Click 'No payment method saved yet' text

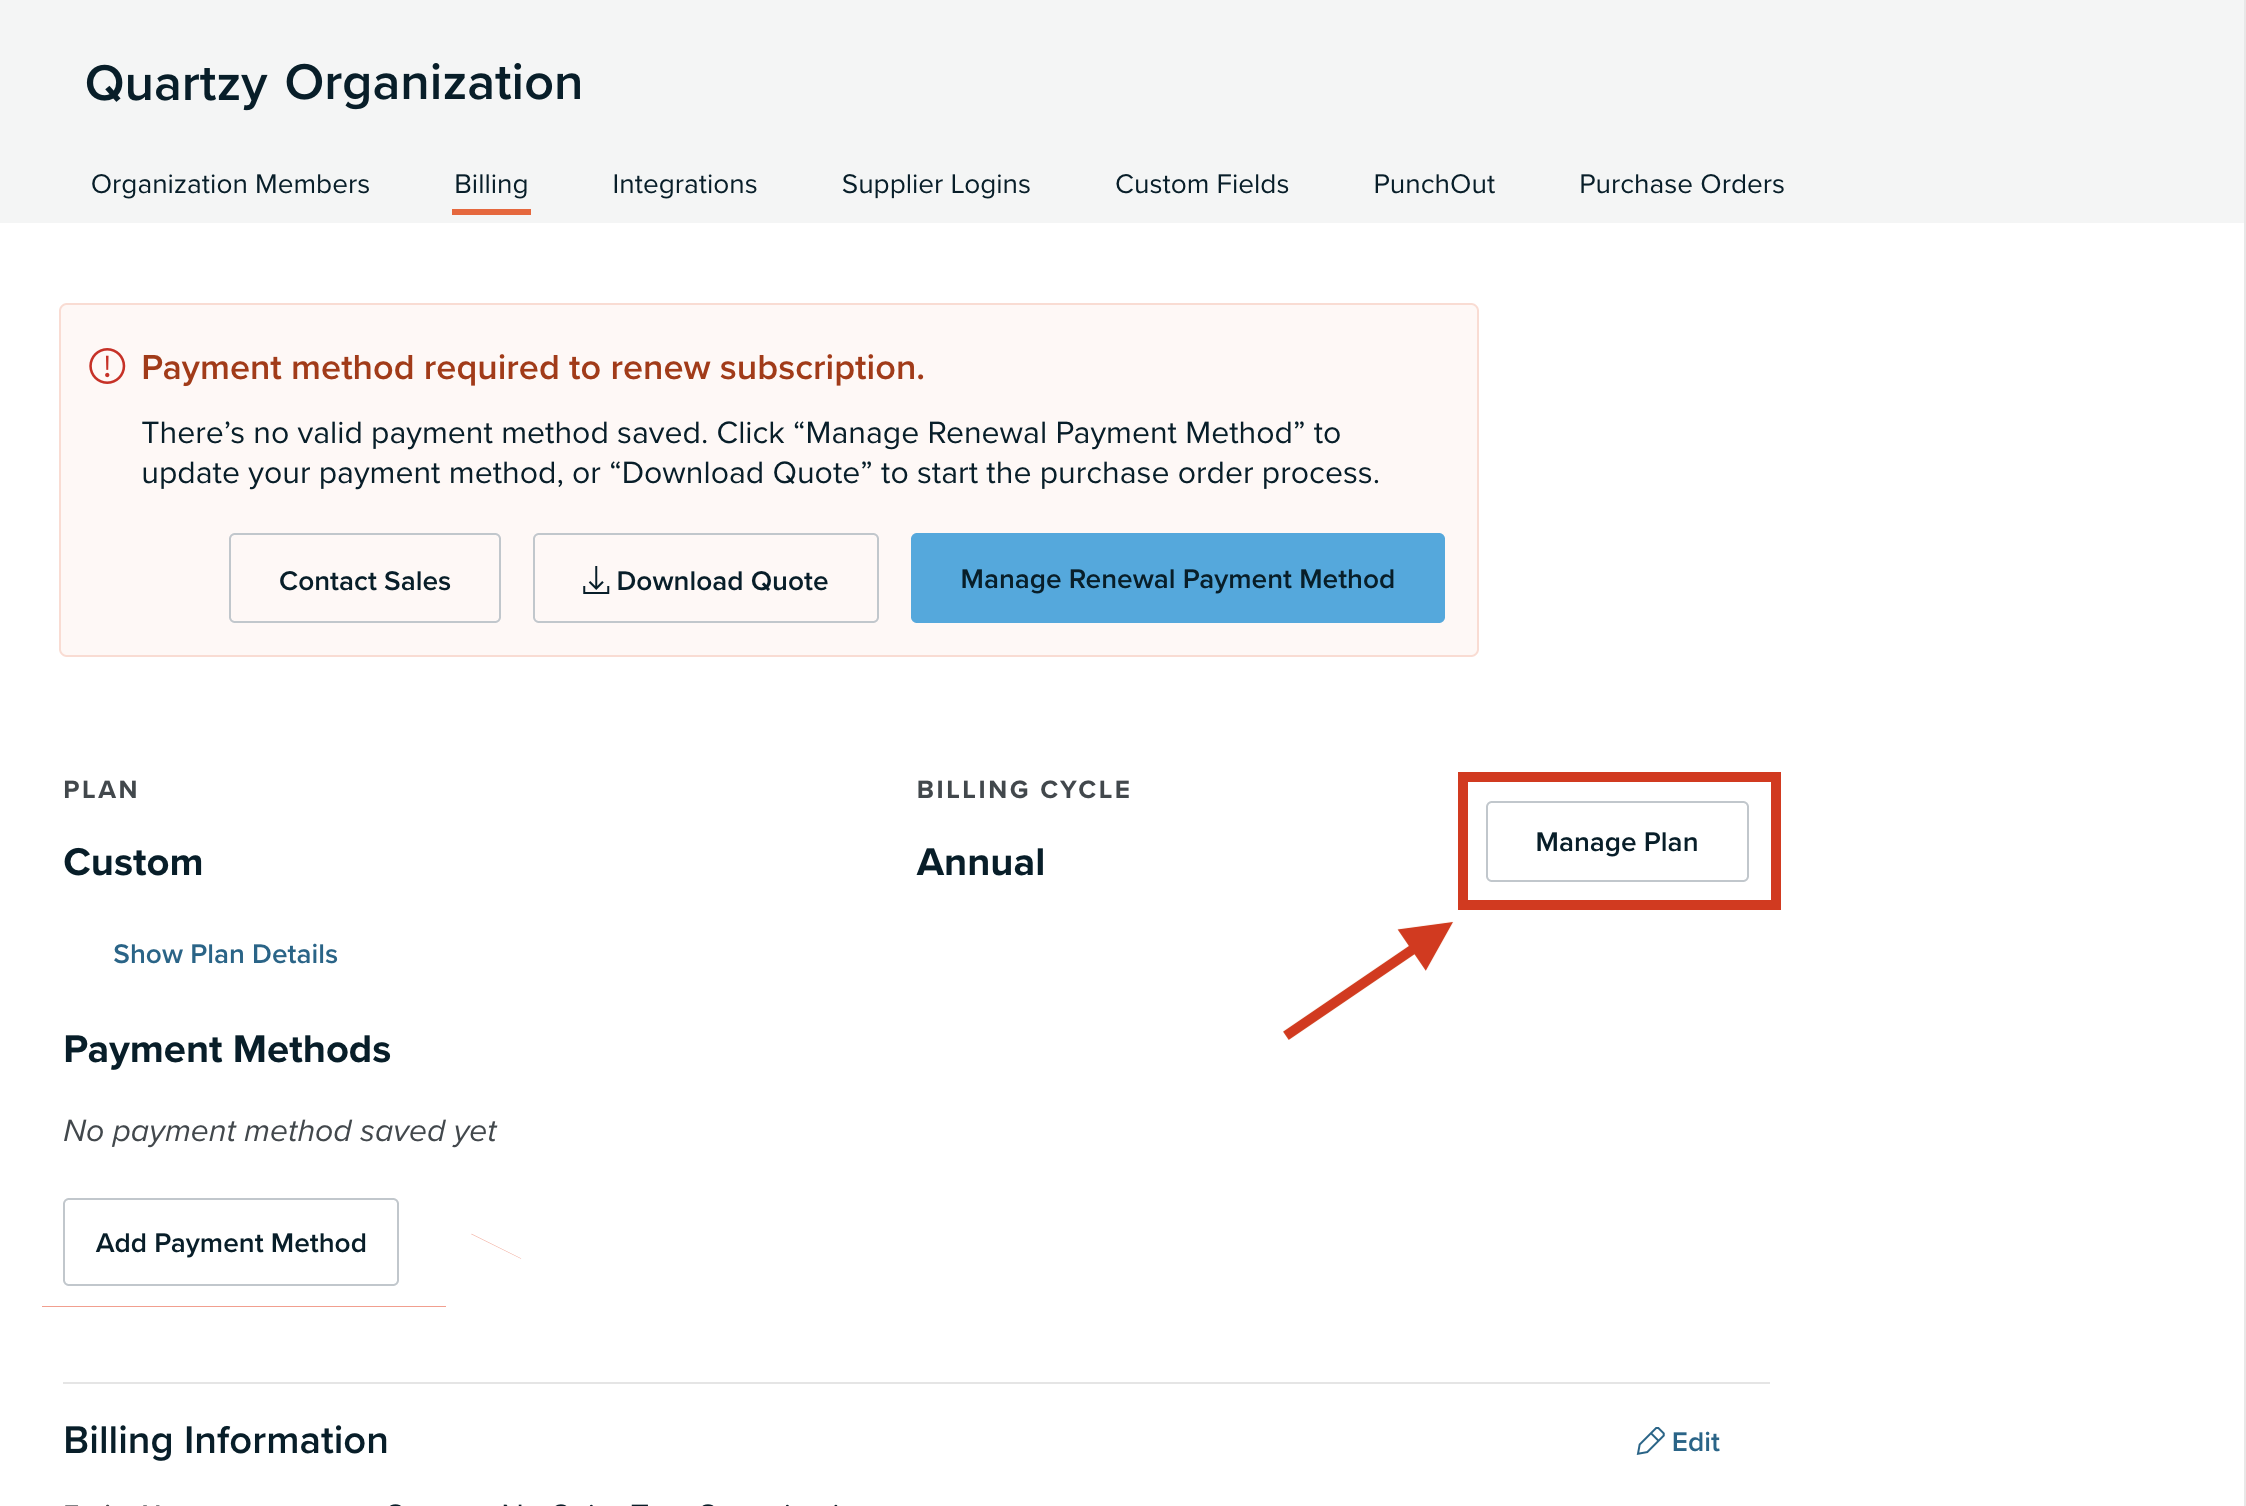pyautogui.click(x=280, y=1131)
